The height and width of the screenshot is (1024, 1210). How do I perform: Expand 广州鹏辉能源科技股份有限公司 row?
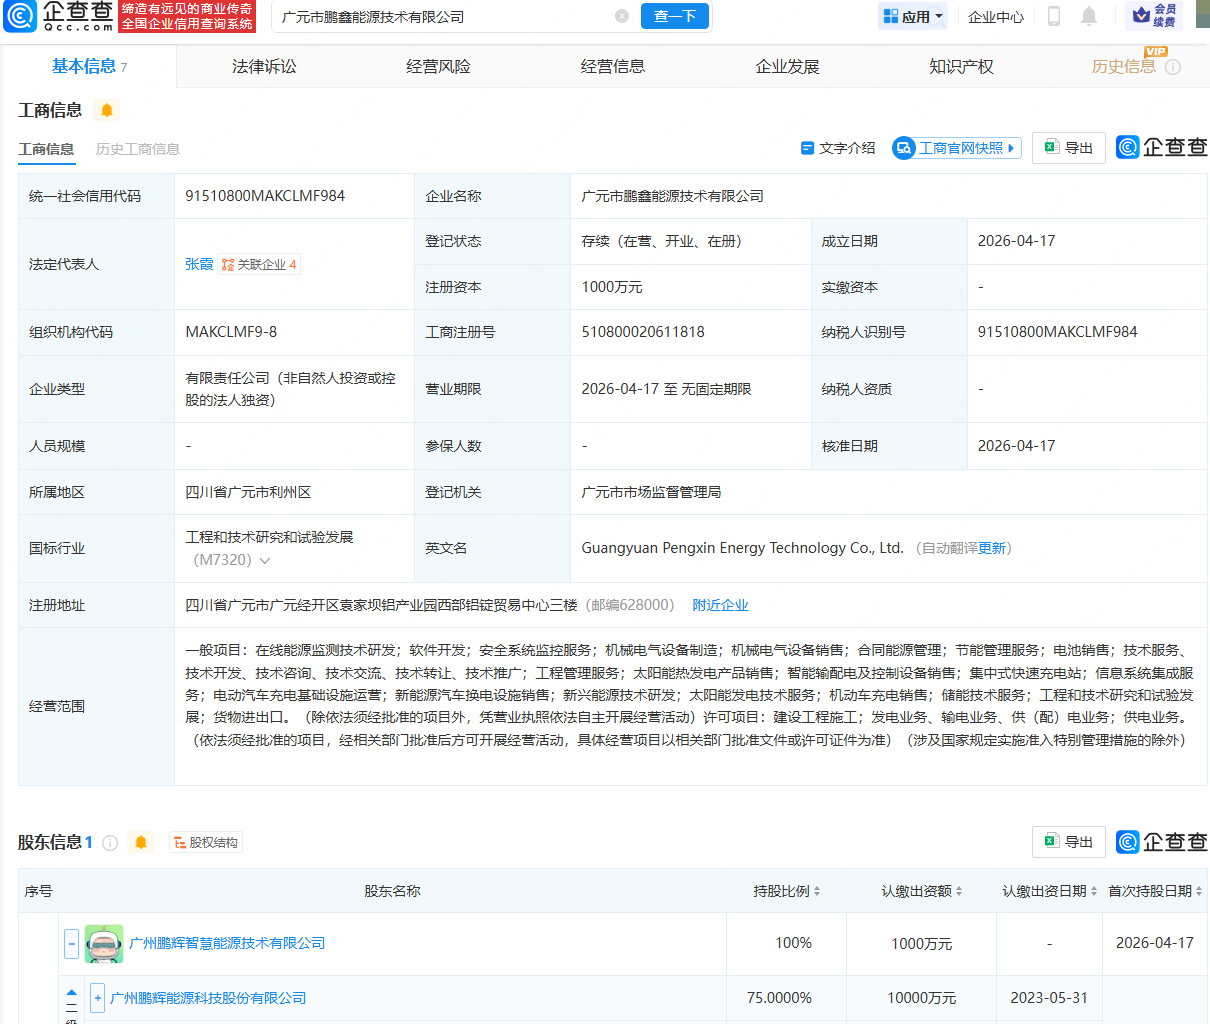pyautogui.click(x=97, y=997)
